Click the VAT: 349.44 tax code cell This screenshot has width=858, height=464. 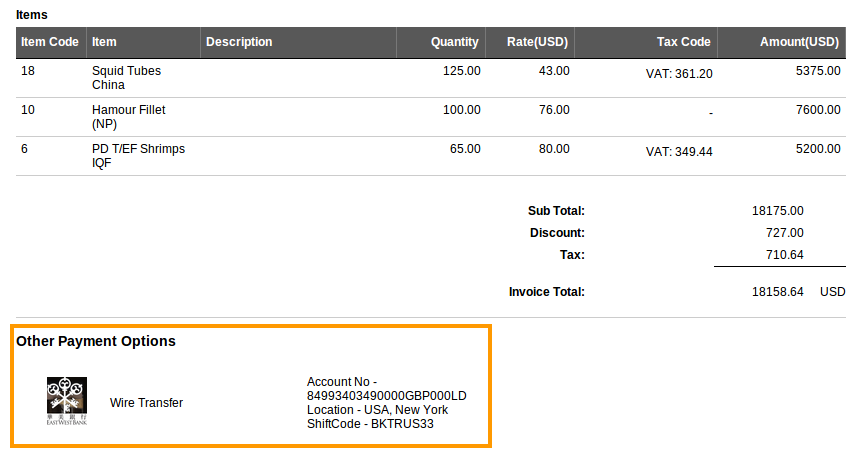678,152
